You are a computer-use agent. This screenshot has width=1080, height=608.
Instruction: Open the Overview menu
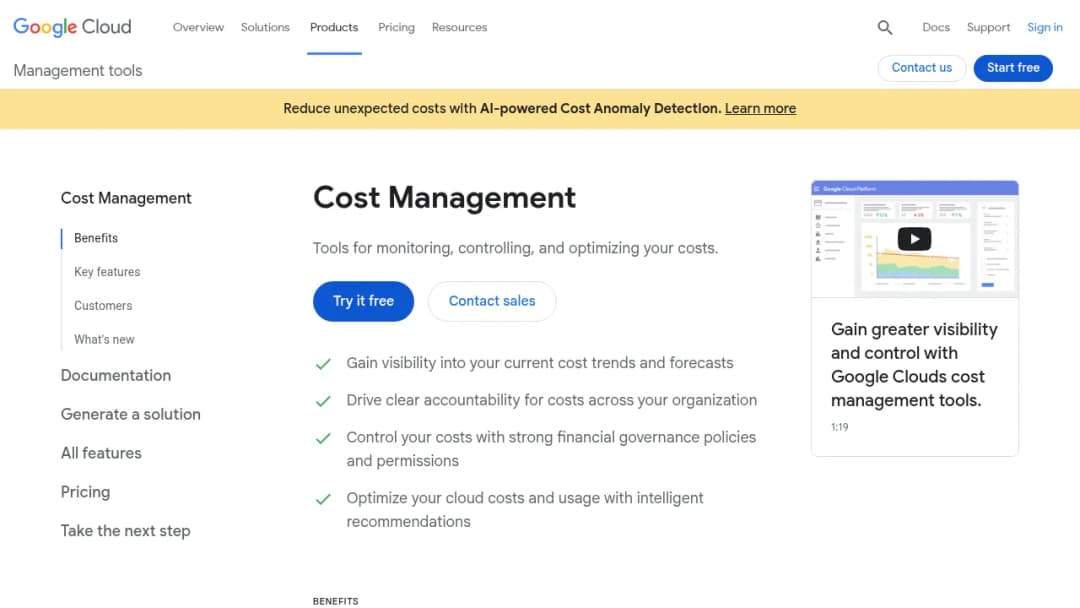pos(198,28)
